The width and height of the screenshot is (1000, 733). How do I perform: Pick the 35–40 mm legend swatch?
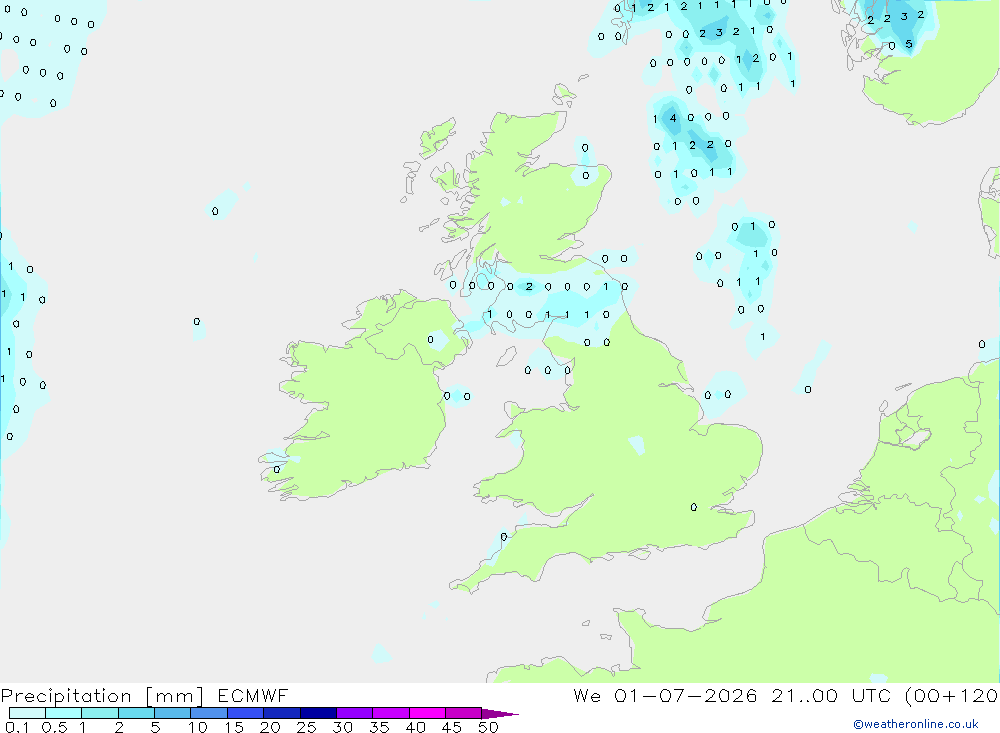[x=391, y=713]
